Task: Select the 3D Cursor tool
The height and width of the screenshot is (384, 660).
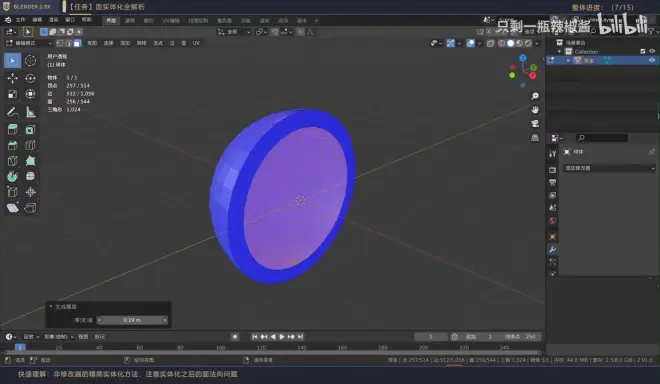Action: pos(30,61)
